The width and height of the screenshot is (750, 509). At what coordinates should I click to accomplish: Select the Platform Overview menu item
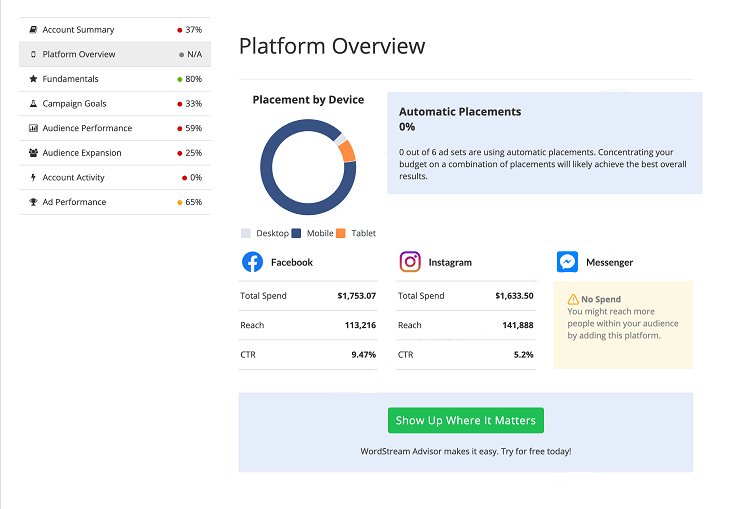click(115, 54)
